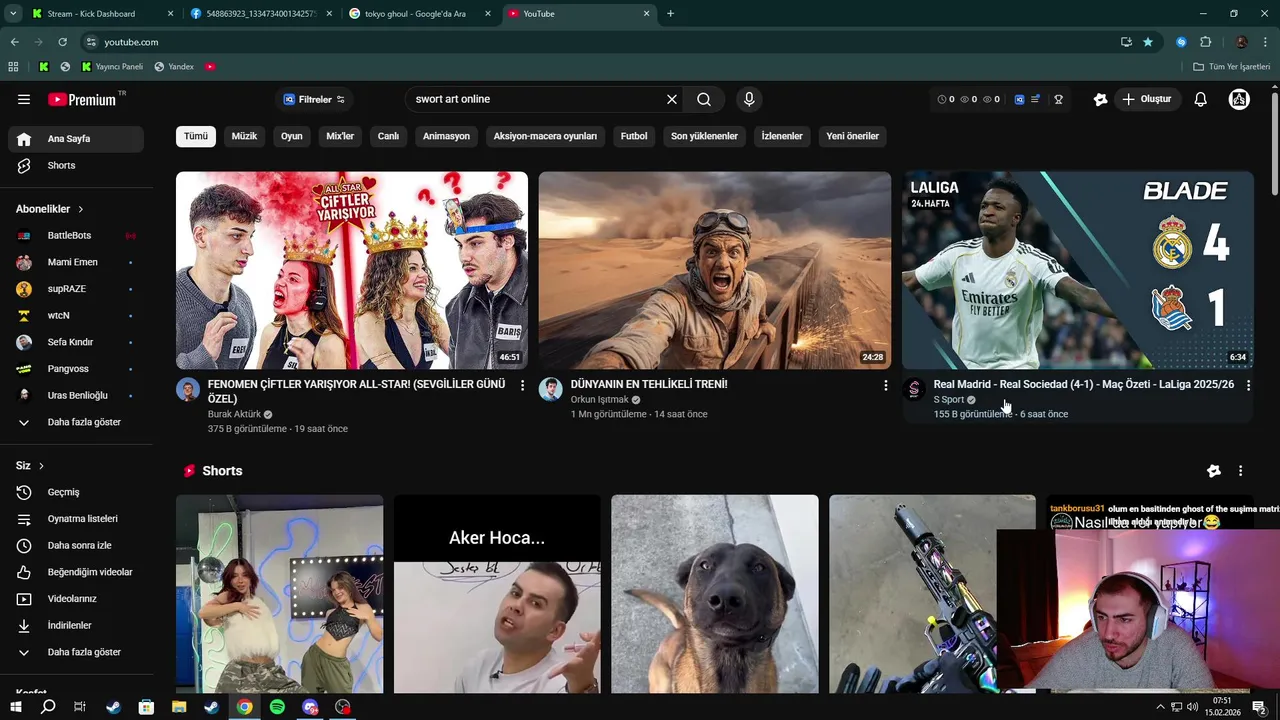1280x720 pixels.
Task: Open the Filtreler dropdown
Action: [313, 99]
